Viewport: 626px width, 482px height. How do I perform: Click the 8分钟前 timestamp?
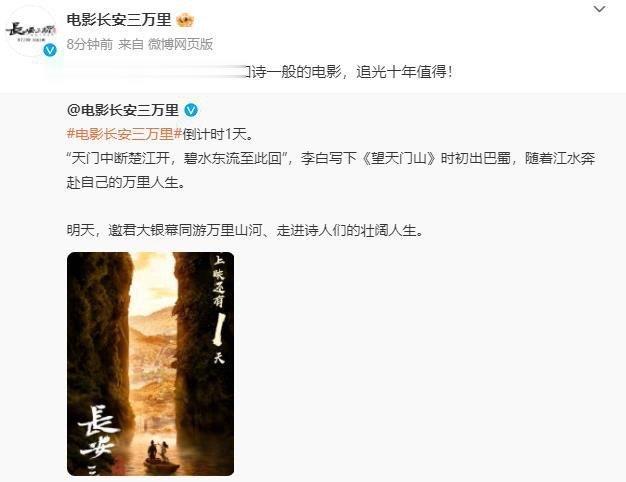coord(90,44)
